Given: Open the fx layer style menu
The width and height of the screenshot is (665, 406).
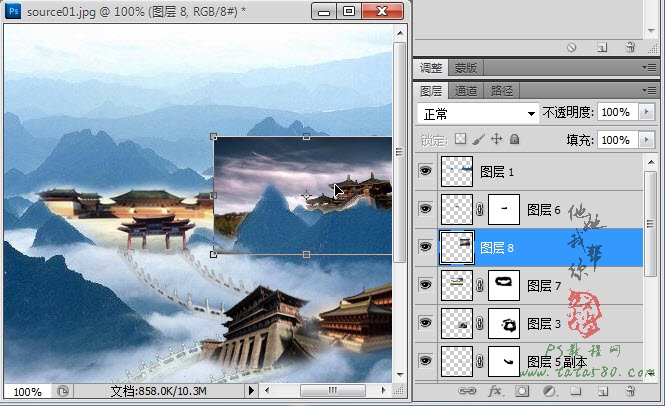Looking at the screenshot, I should click(x=495, y=391).
